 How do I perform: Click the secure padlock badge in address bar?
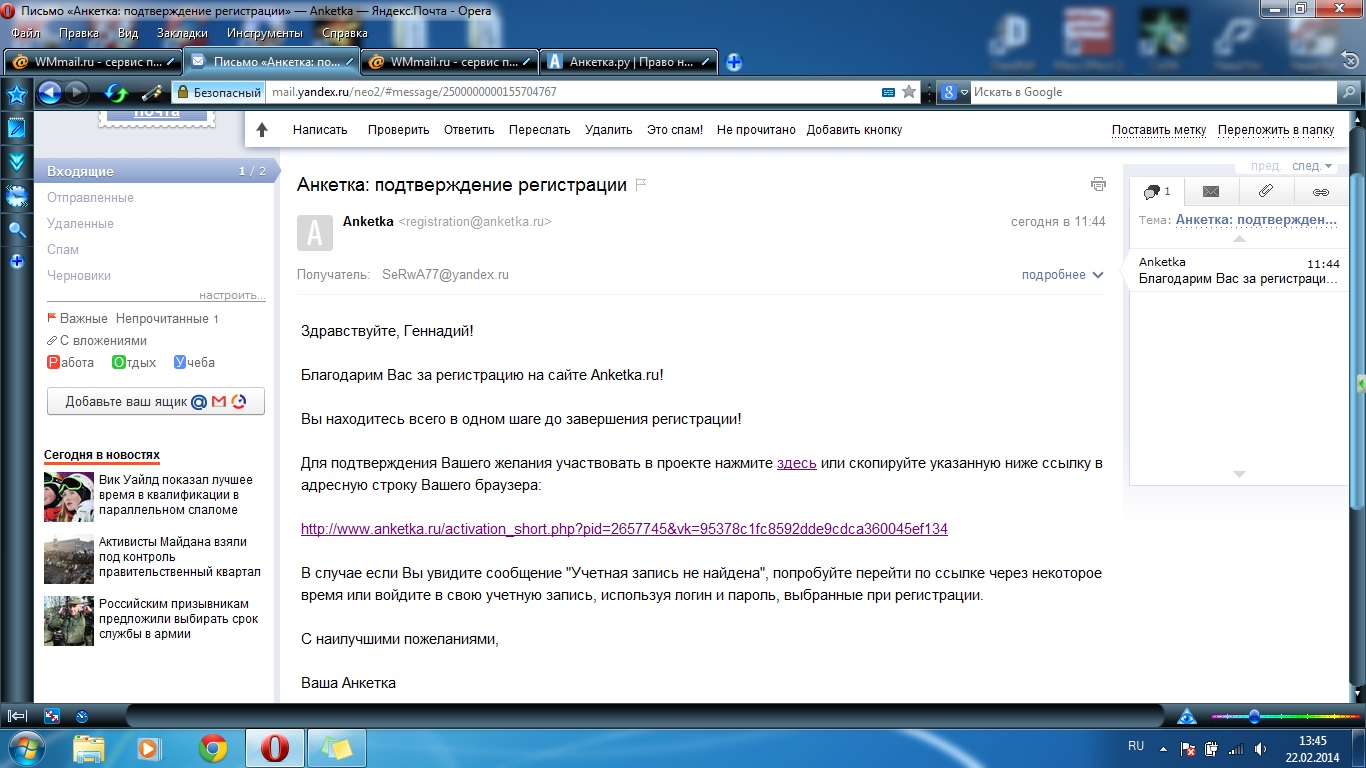[218, 92]
